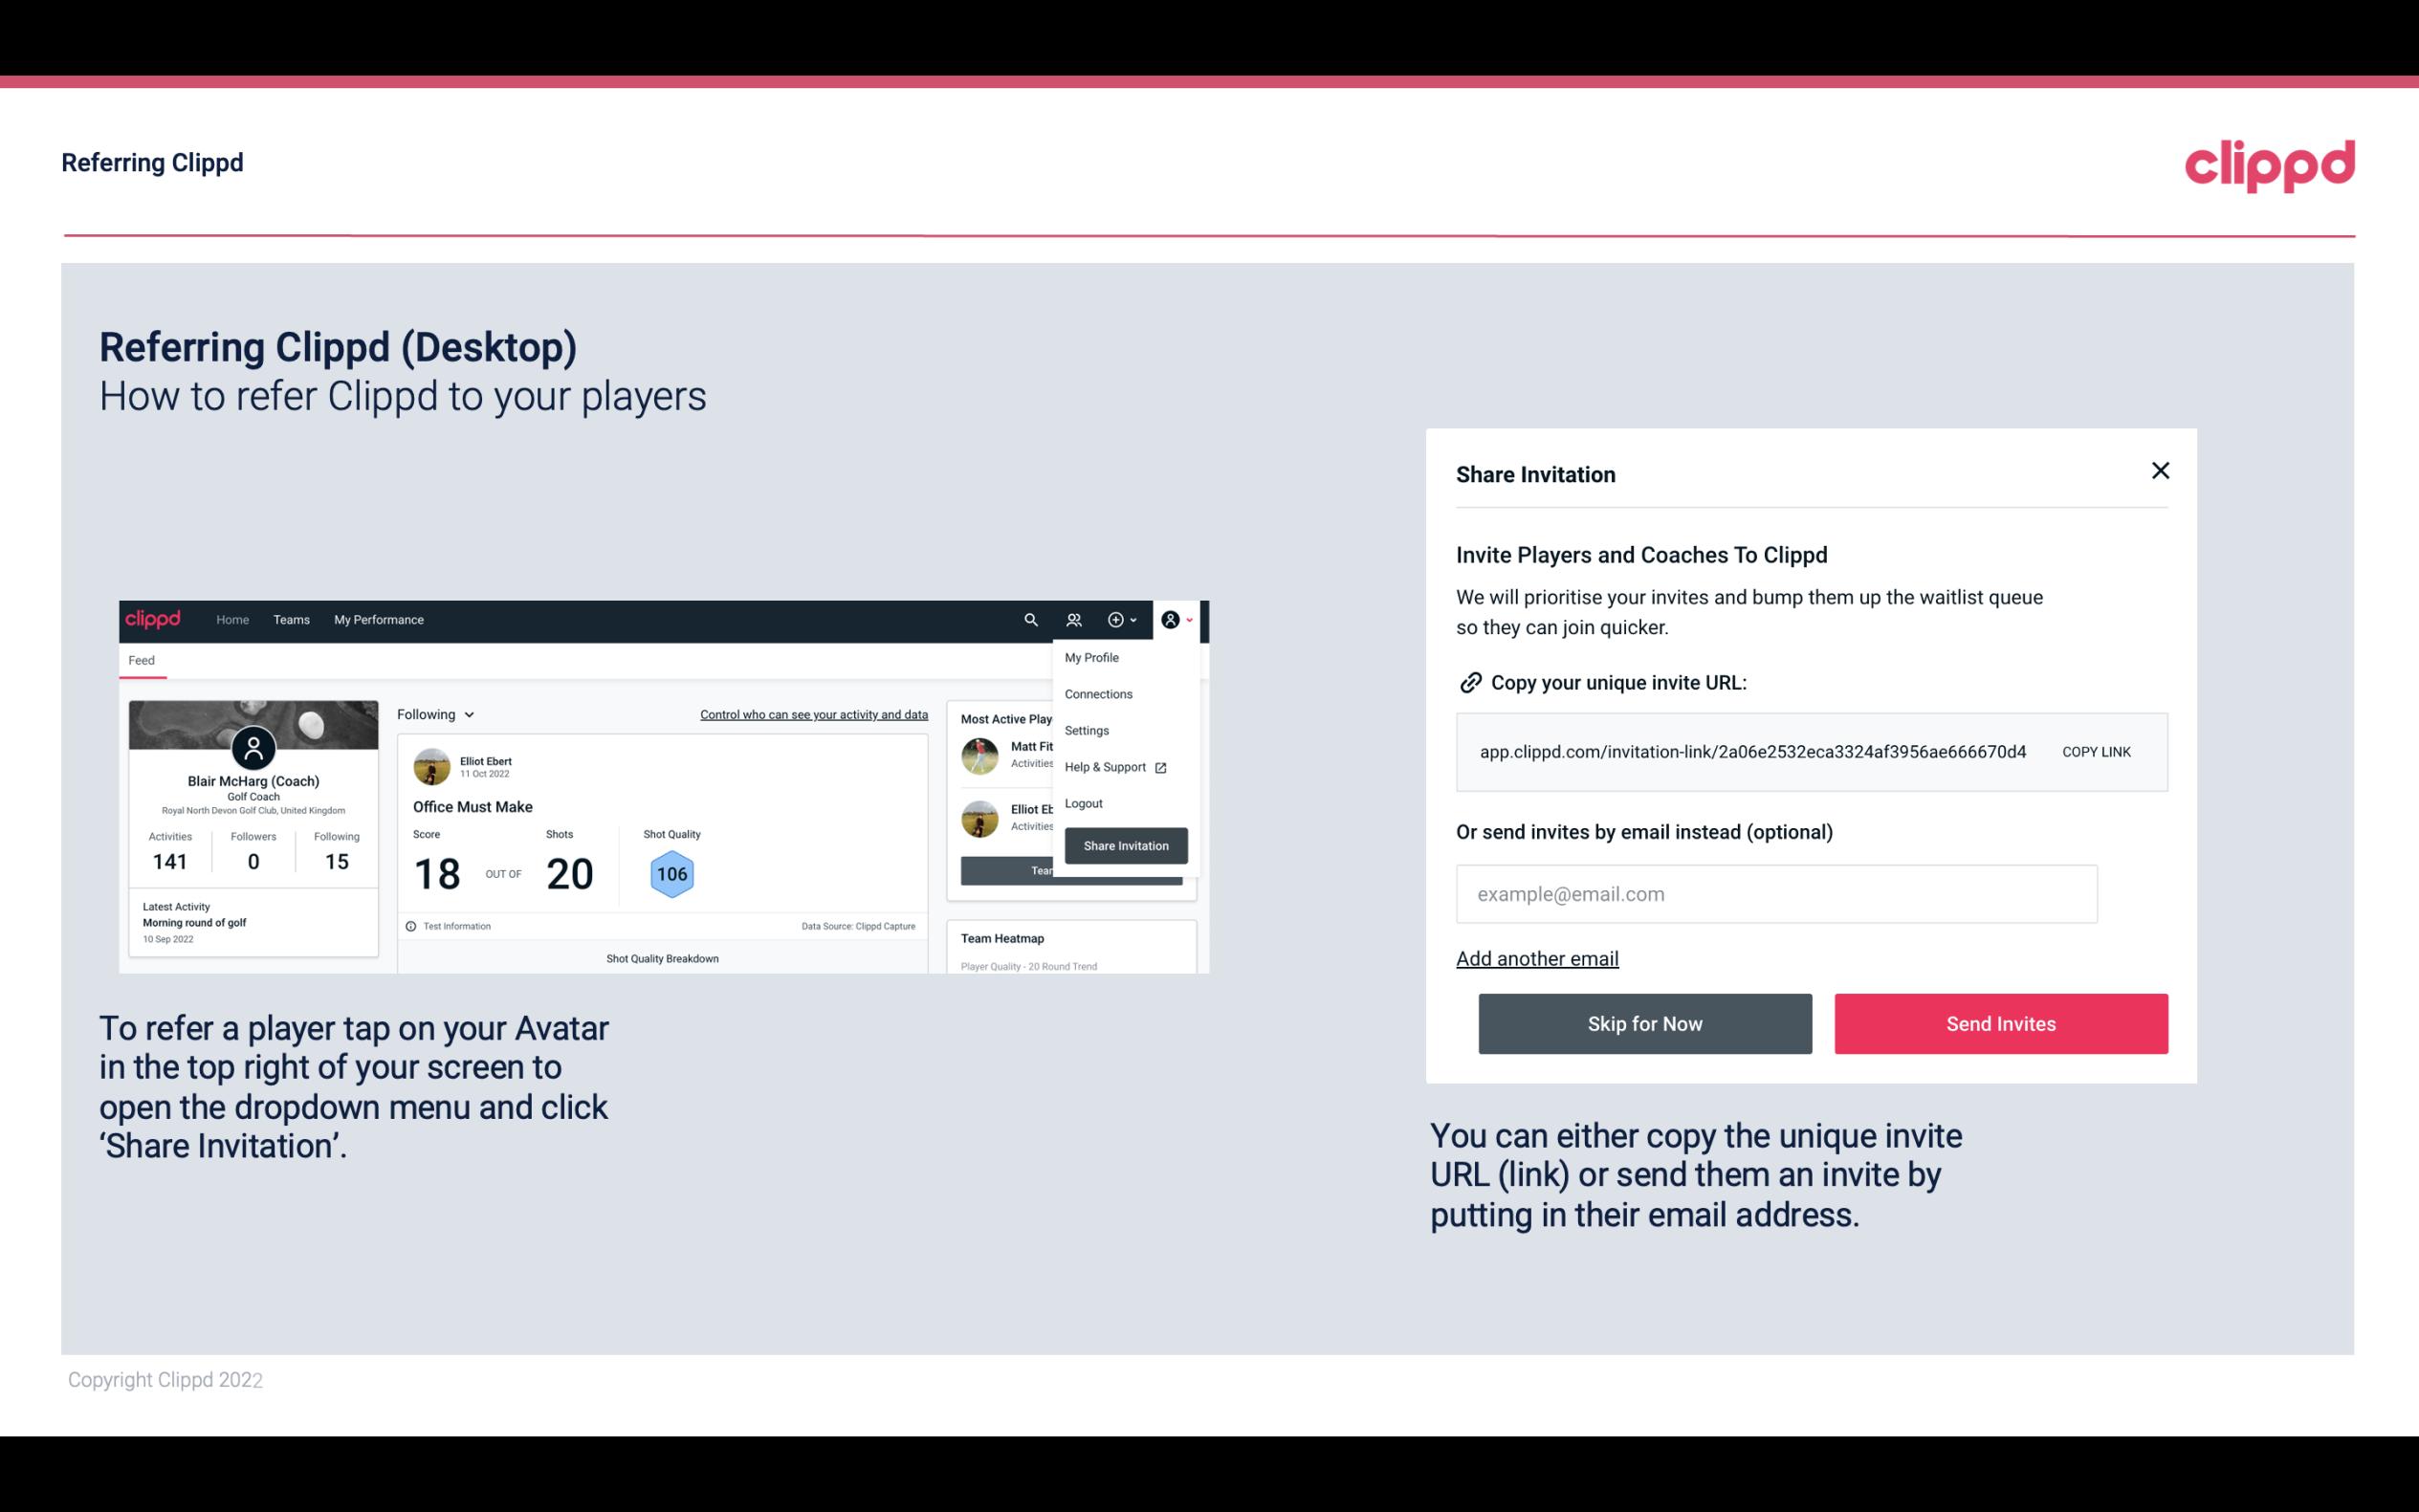Screen dimensions: 2419x1512
Task: Click the 'Following' dropdown on player profile
Action: coord(432,714)
